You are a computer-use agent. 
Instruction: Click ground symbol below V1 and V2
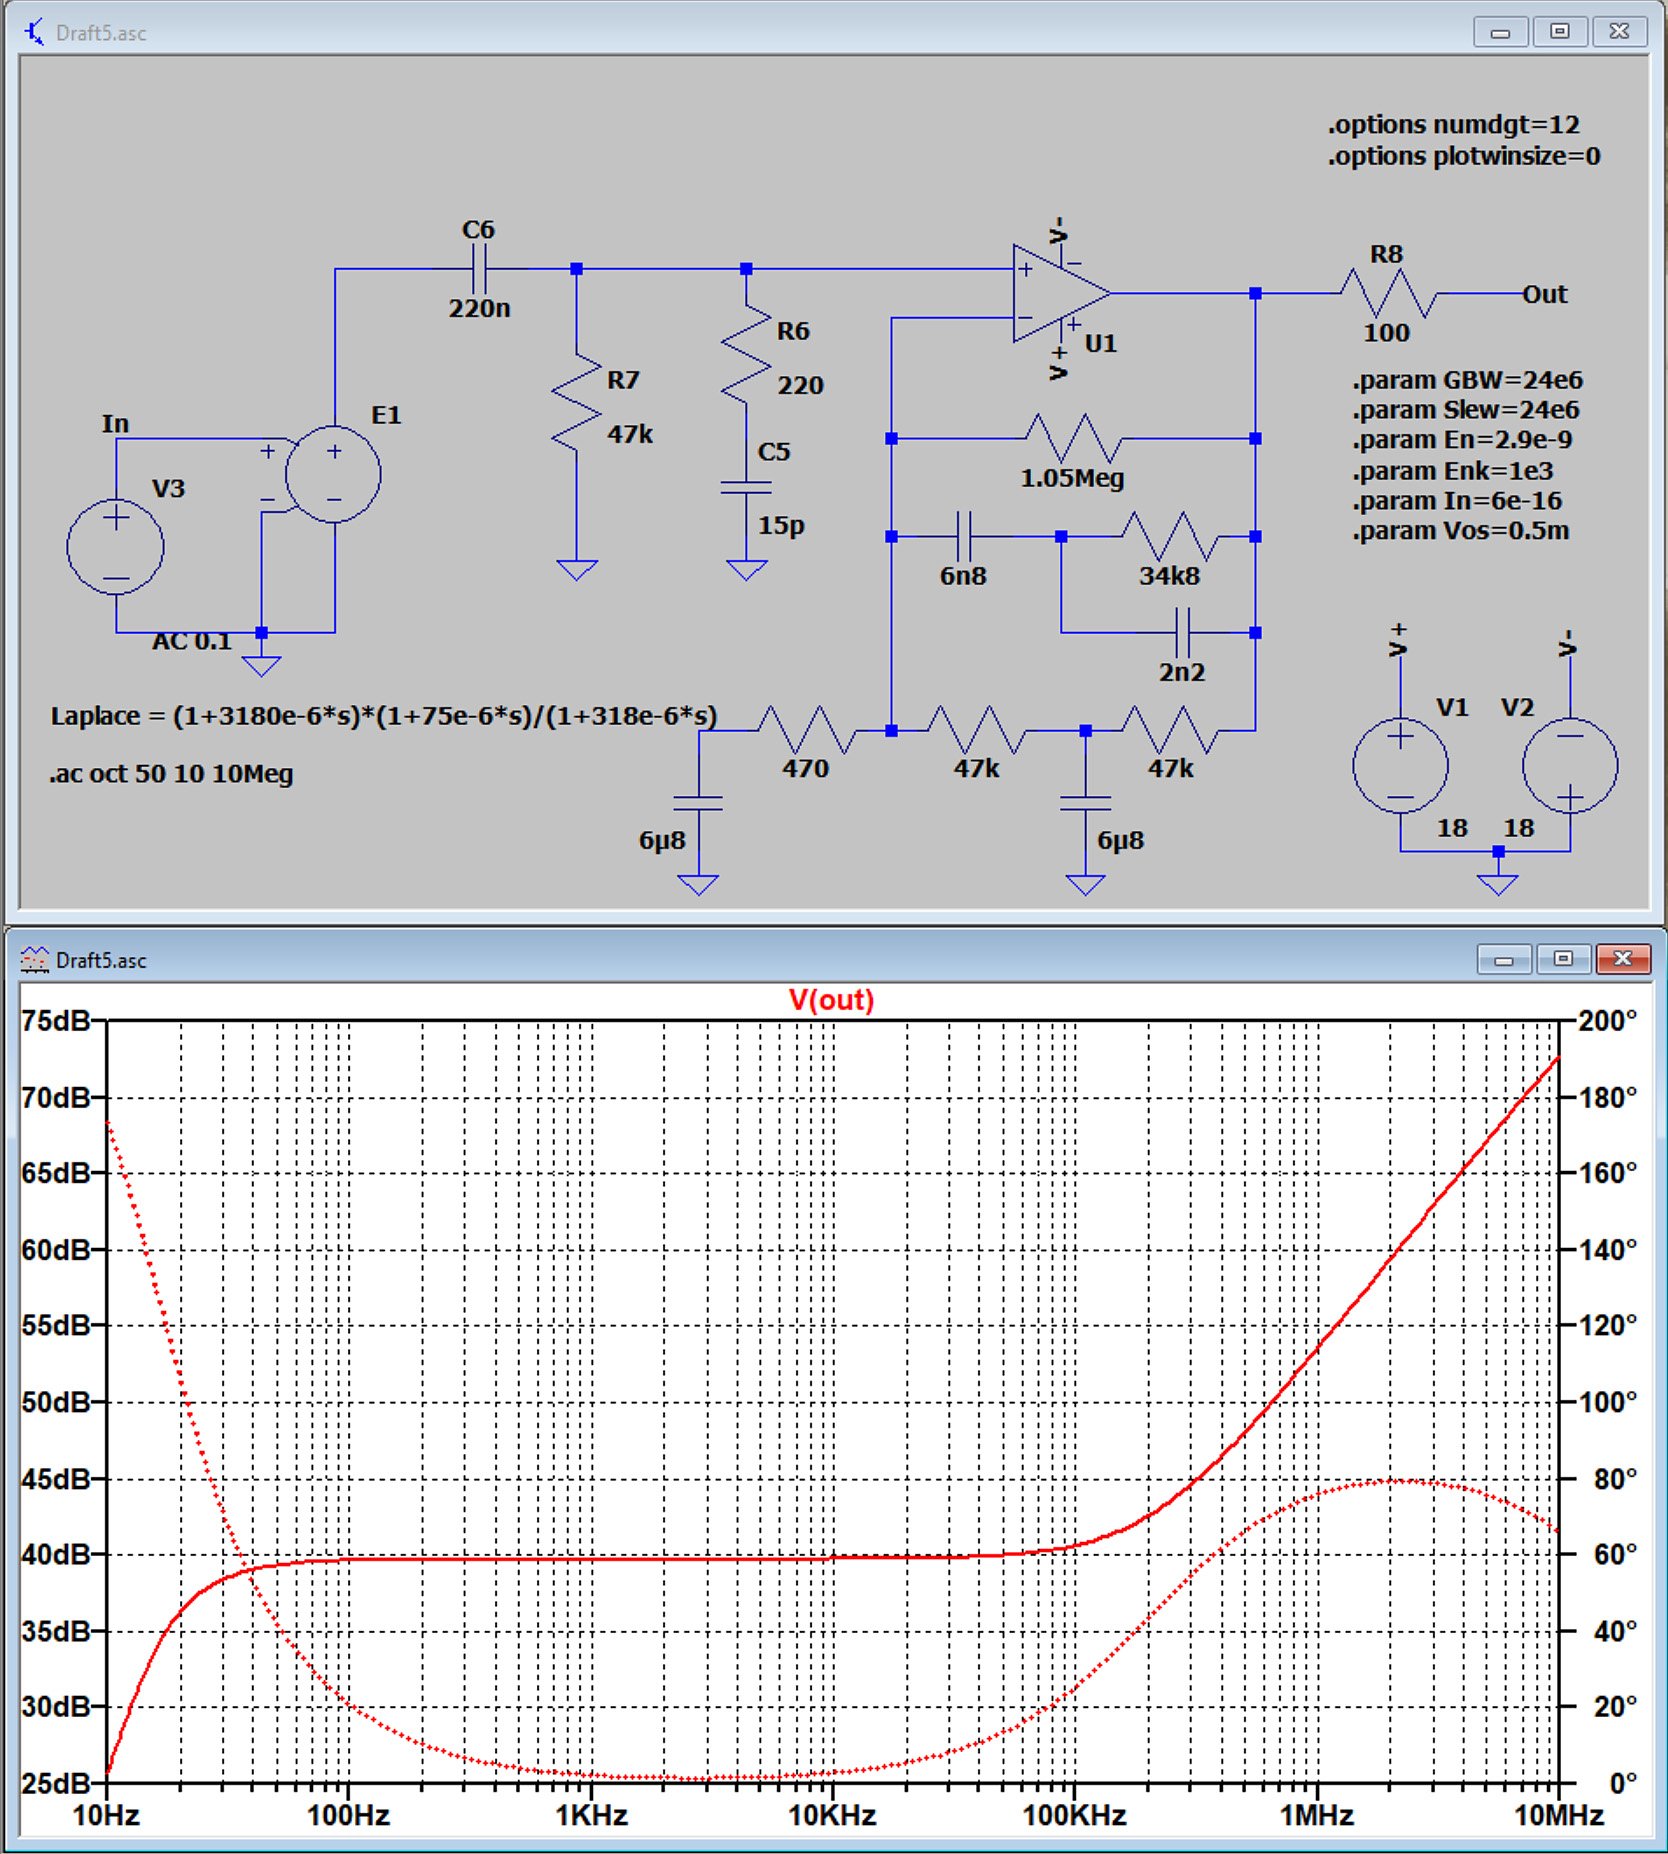[x=1498, y=884]
